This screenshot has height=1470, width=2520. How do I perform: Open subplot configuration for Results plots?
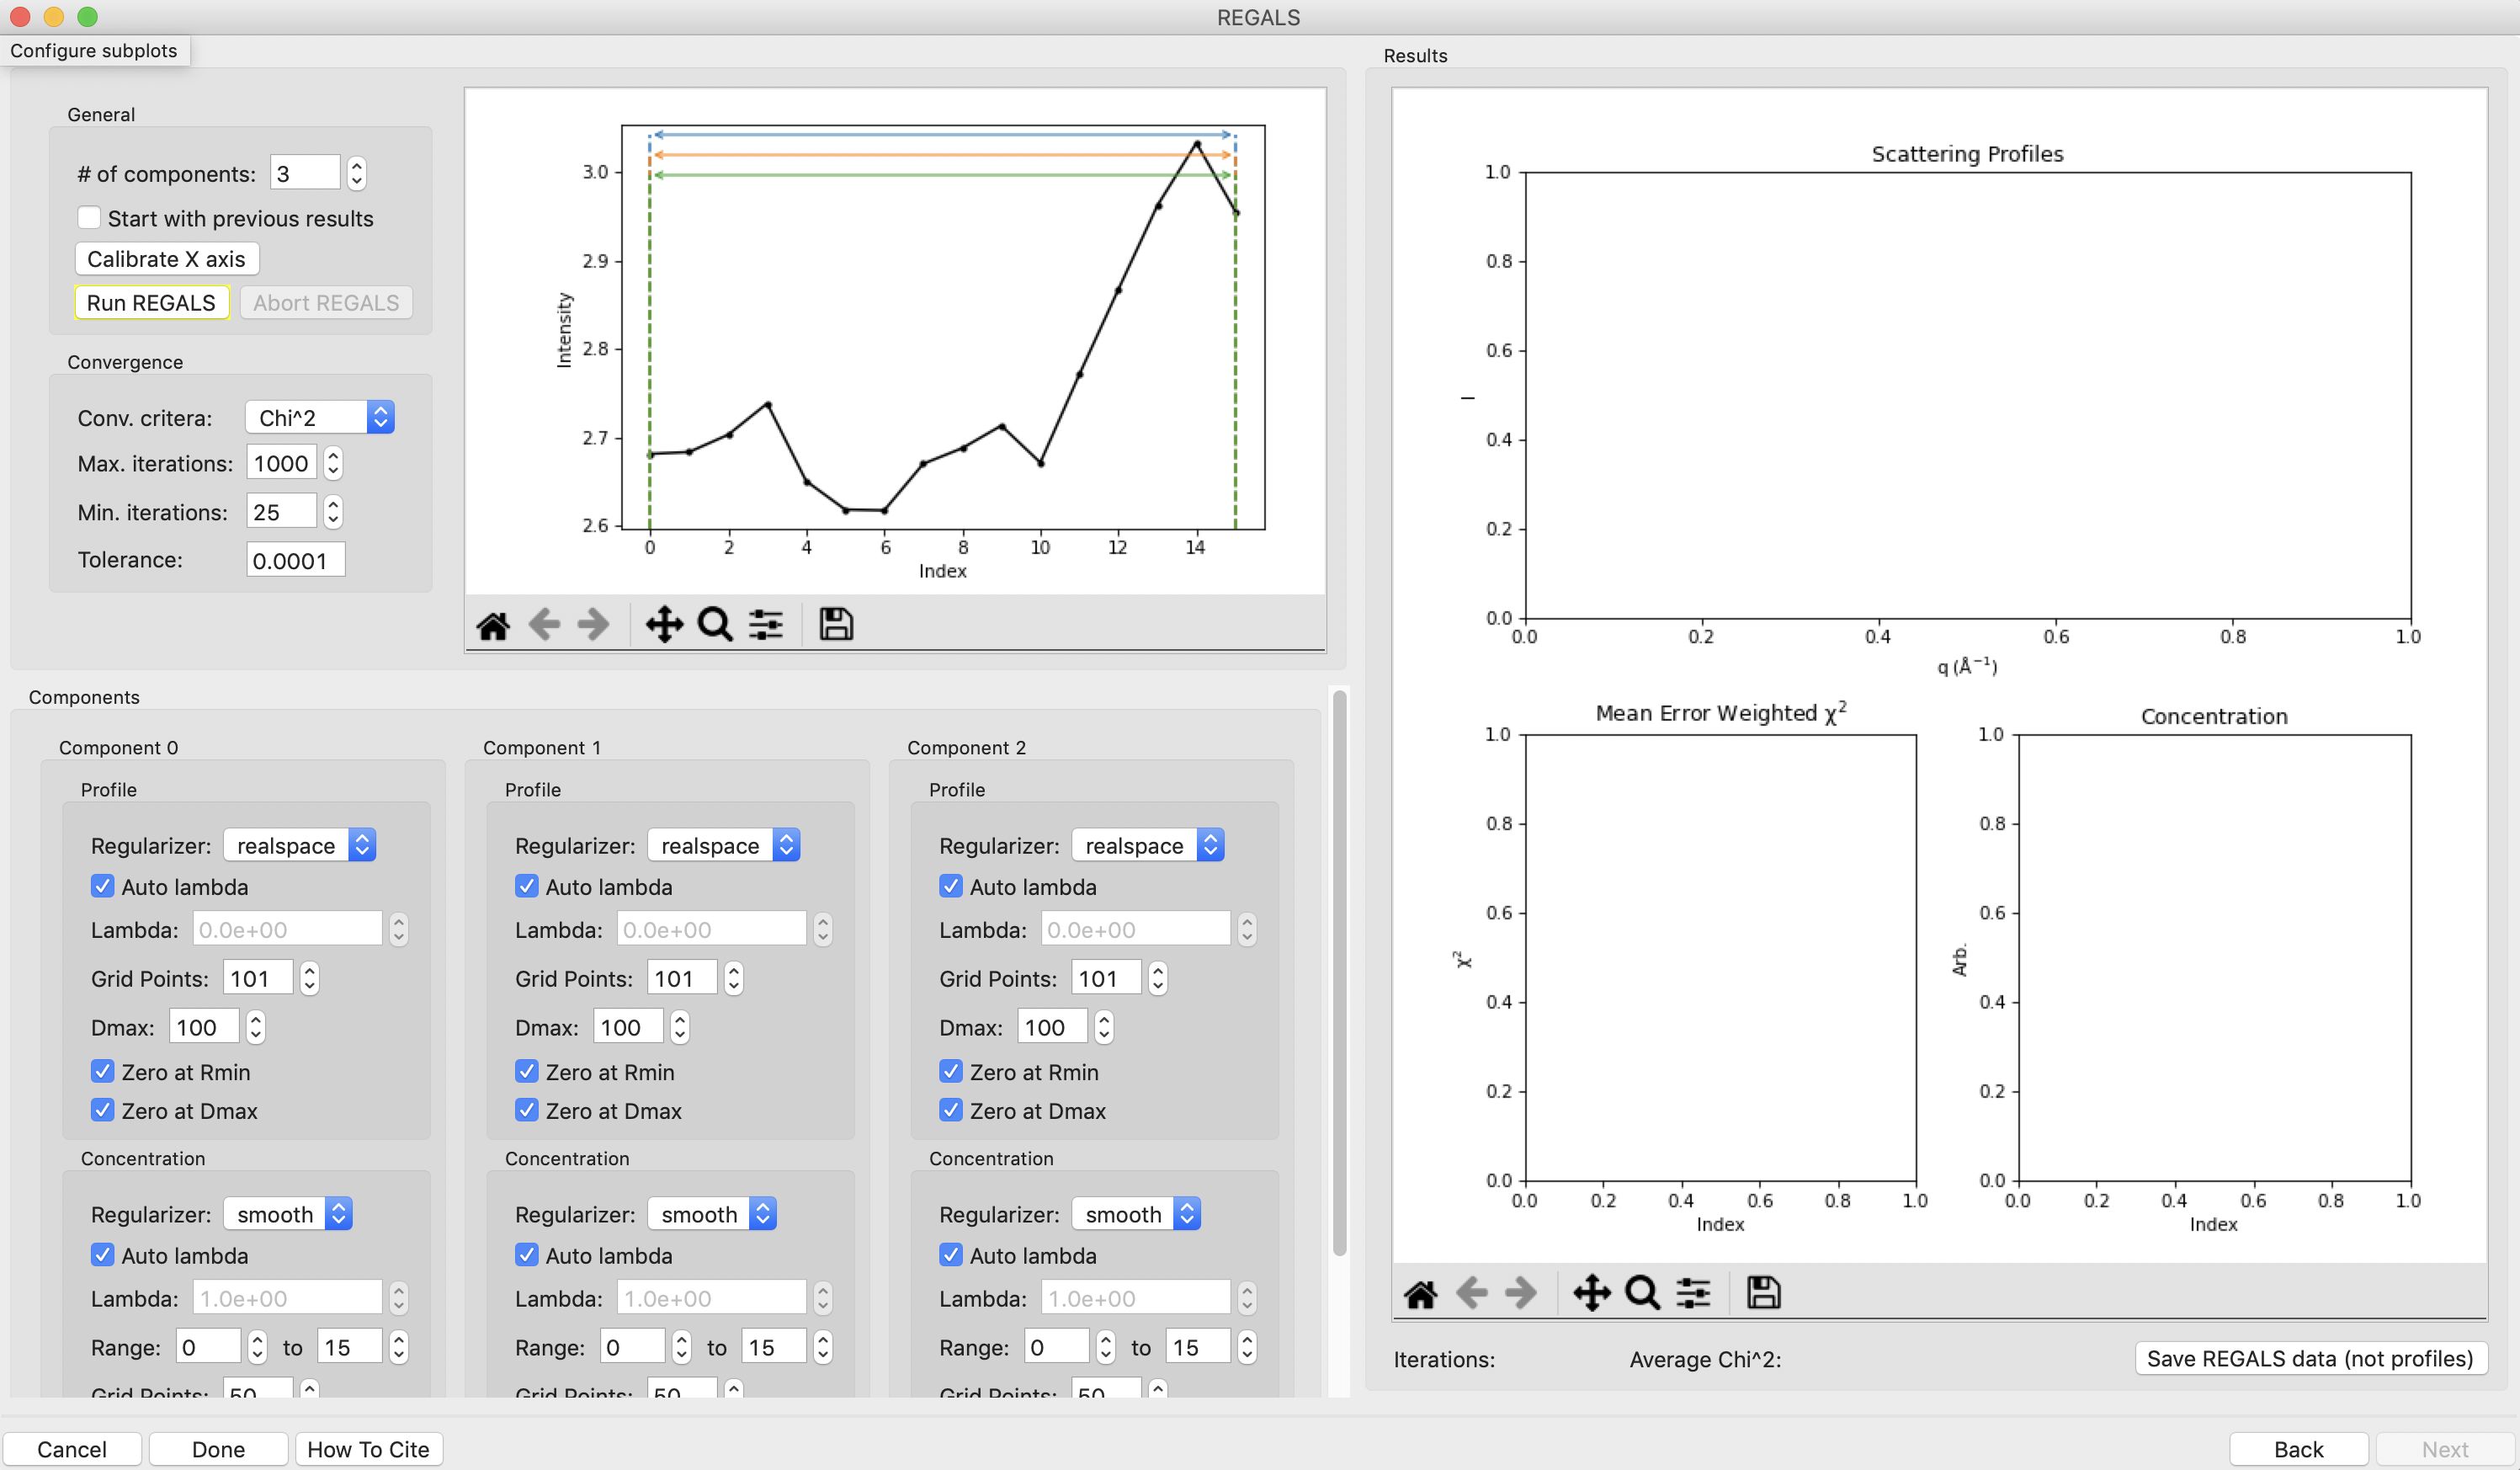point(1694,1294)
